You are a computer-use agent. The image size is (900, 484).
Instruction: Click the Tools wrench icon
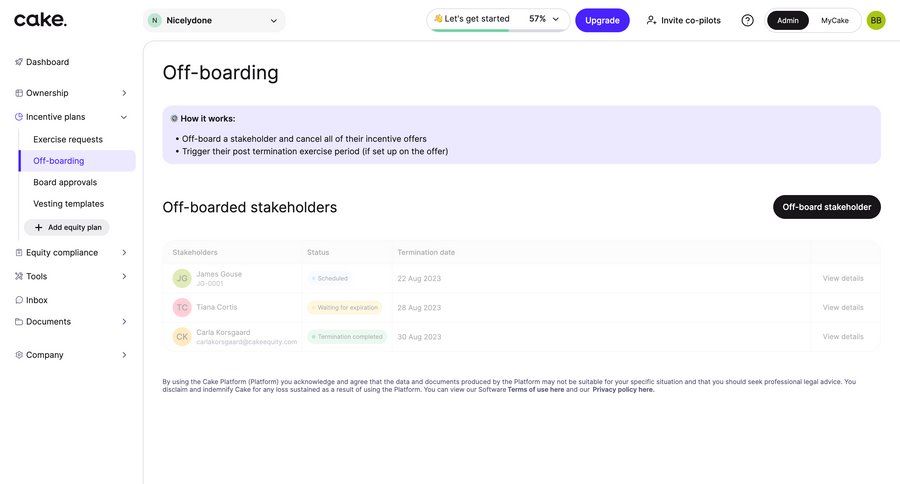point(19,276)
